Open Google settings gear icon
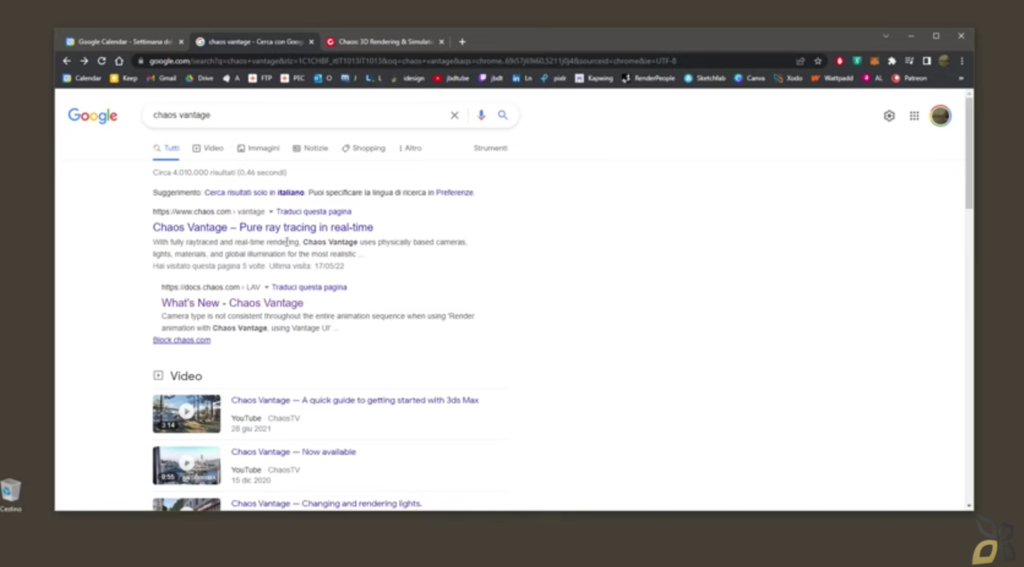Image resolution: width=1024 pixels, height=567 pixels. point(889,116)
